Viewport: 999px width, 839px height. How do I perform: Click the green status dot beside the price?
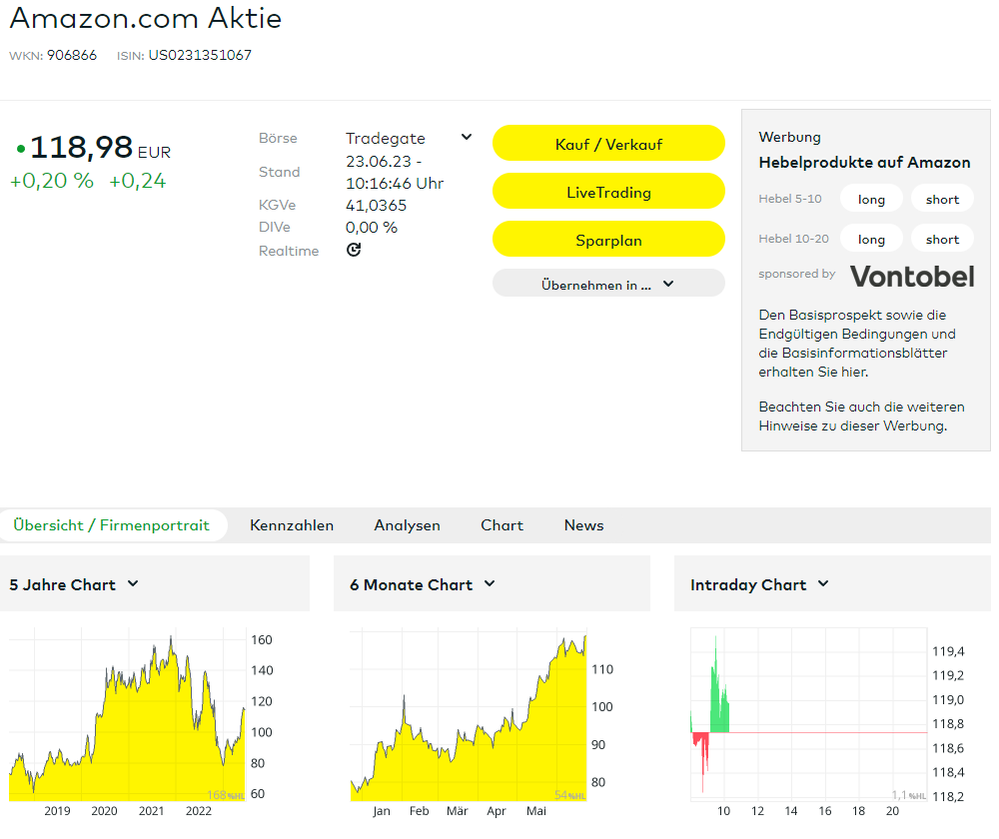point(20,150)
